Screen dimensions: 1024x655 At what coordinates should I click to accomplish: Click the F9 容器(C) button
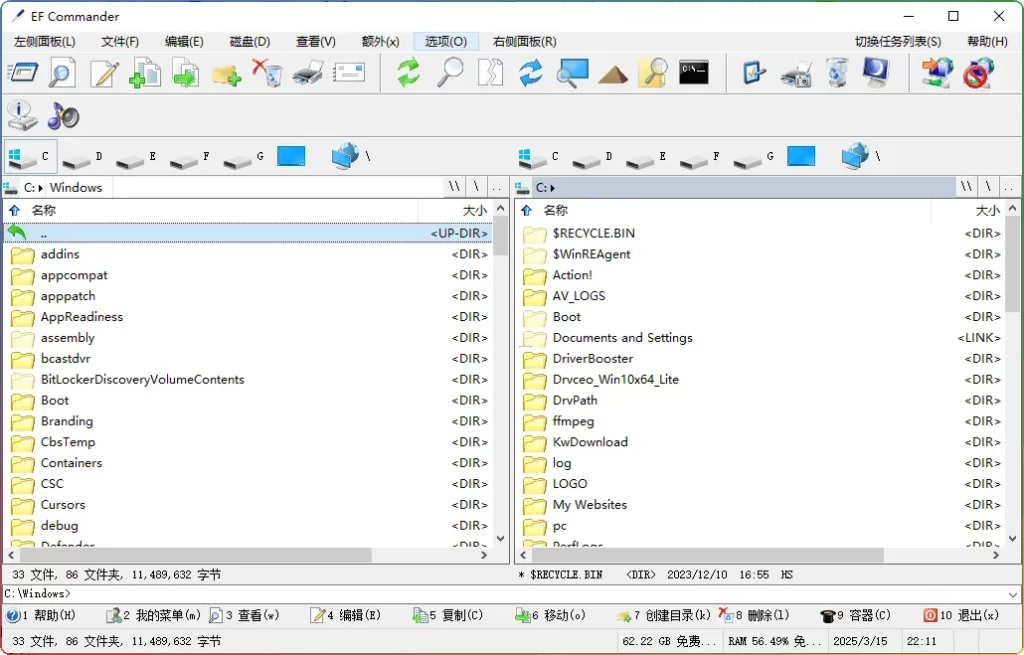point(856,615)
